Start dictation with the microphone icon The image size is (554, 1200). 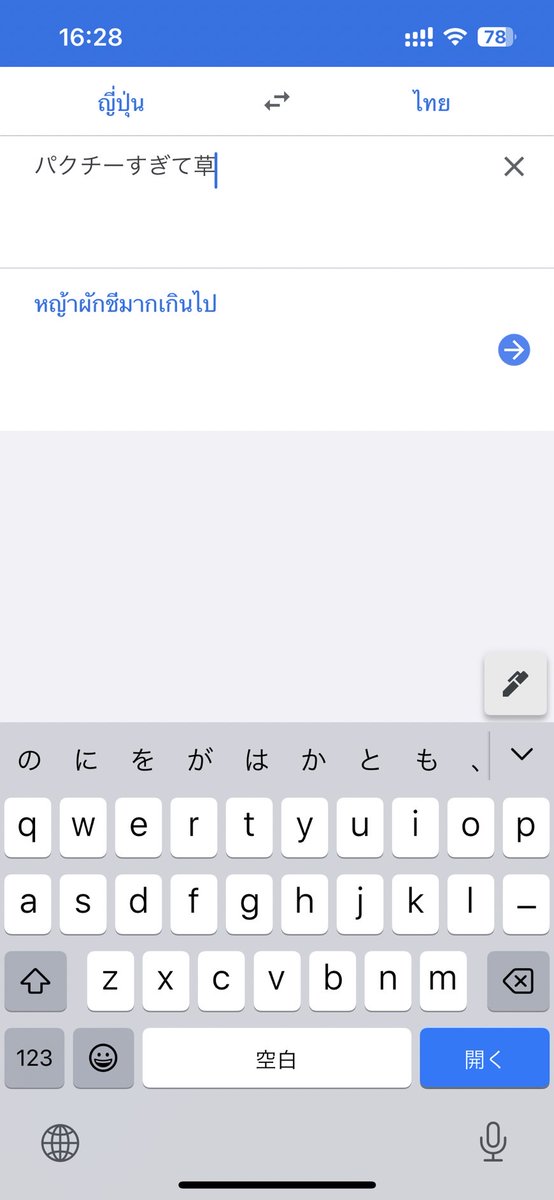pos(492,1141)
